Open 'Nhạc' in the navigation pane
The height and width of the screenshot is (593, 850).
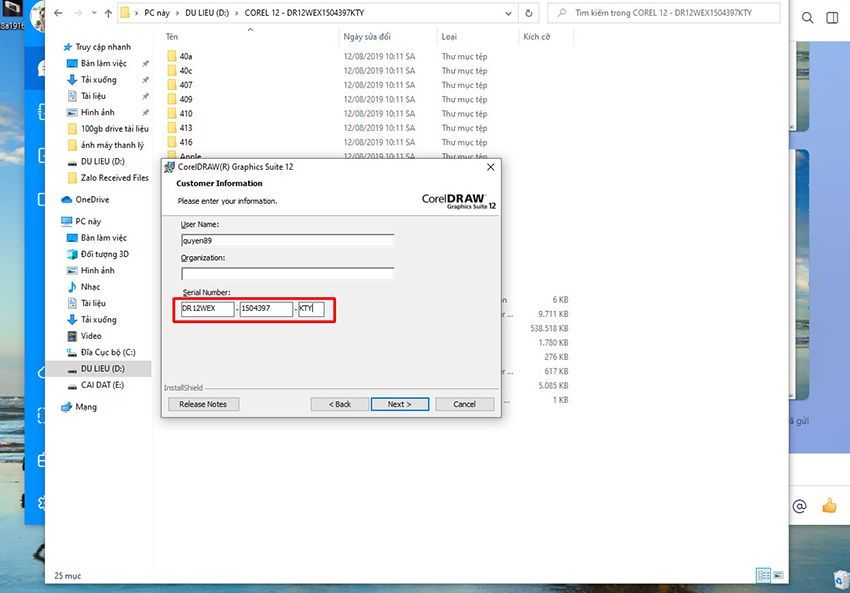point(91,287)
